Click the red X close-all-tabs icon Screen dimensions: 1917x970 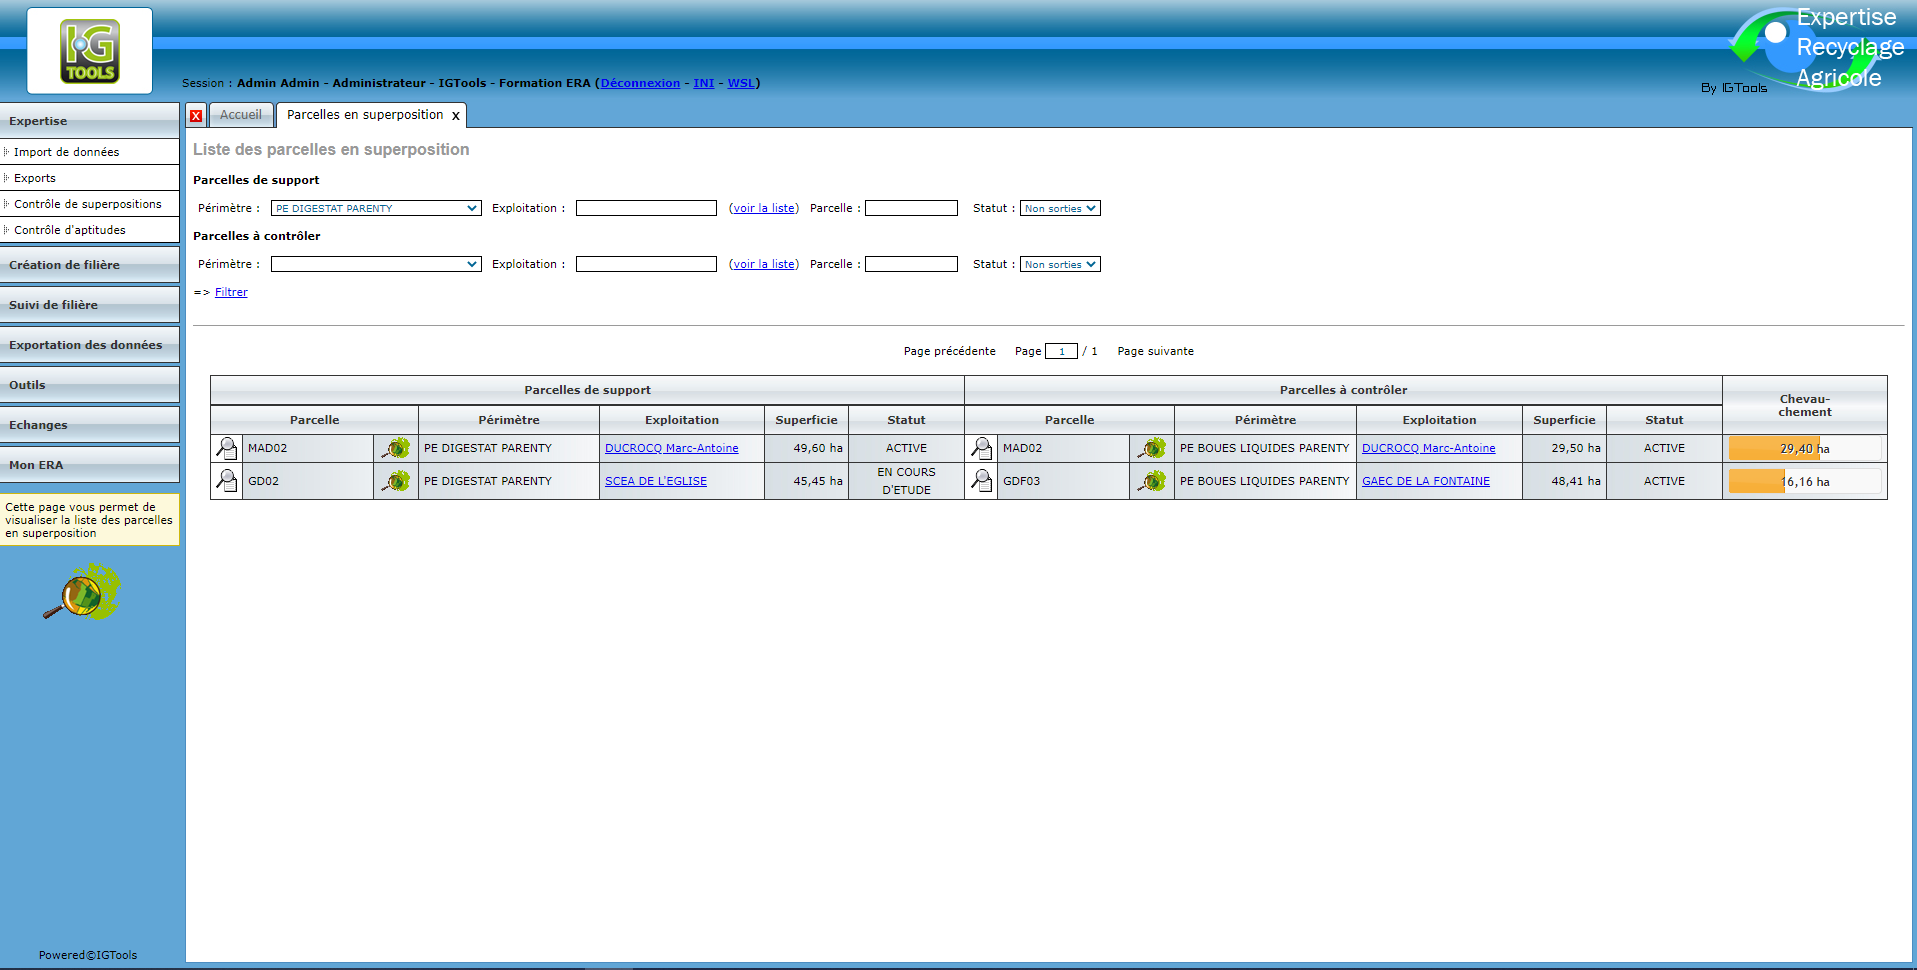click(x=196, y=116)
